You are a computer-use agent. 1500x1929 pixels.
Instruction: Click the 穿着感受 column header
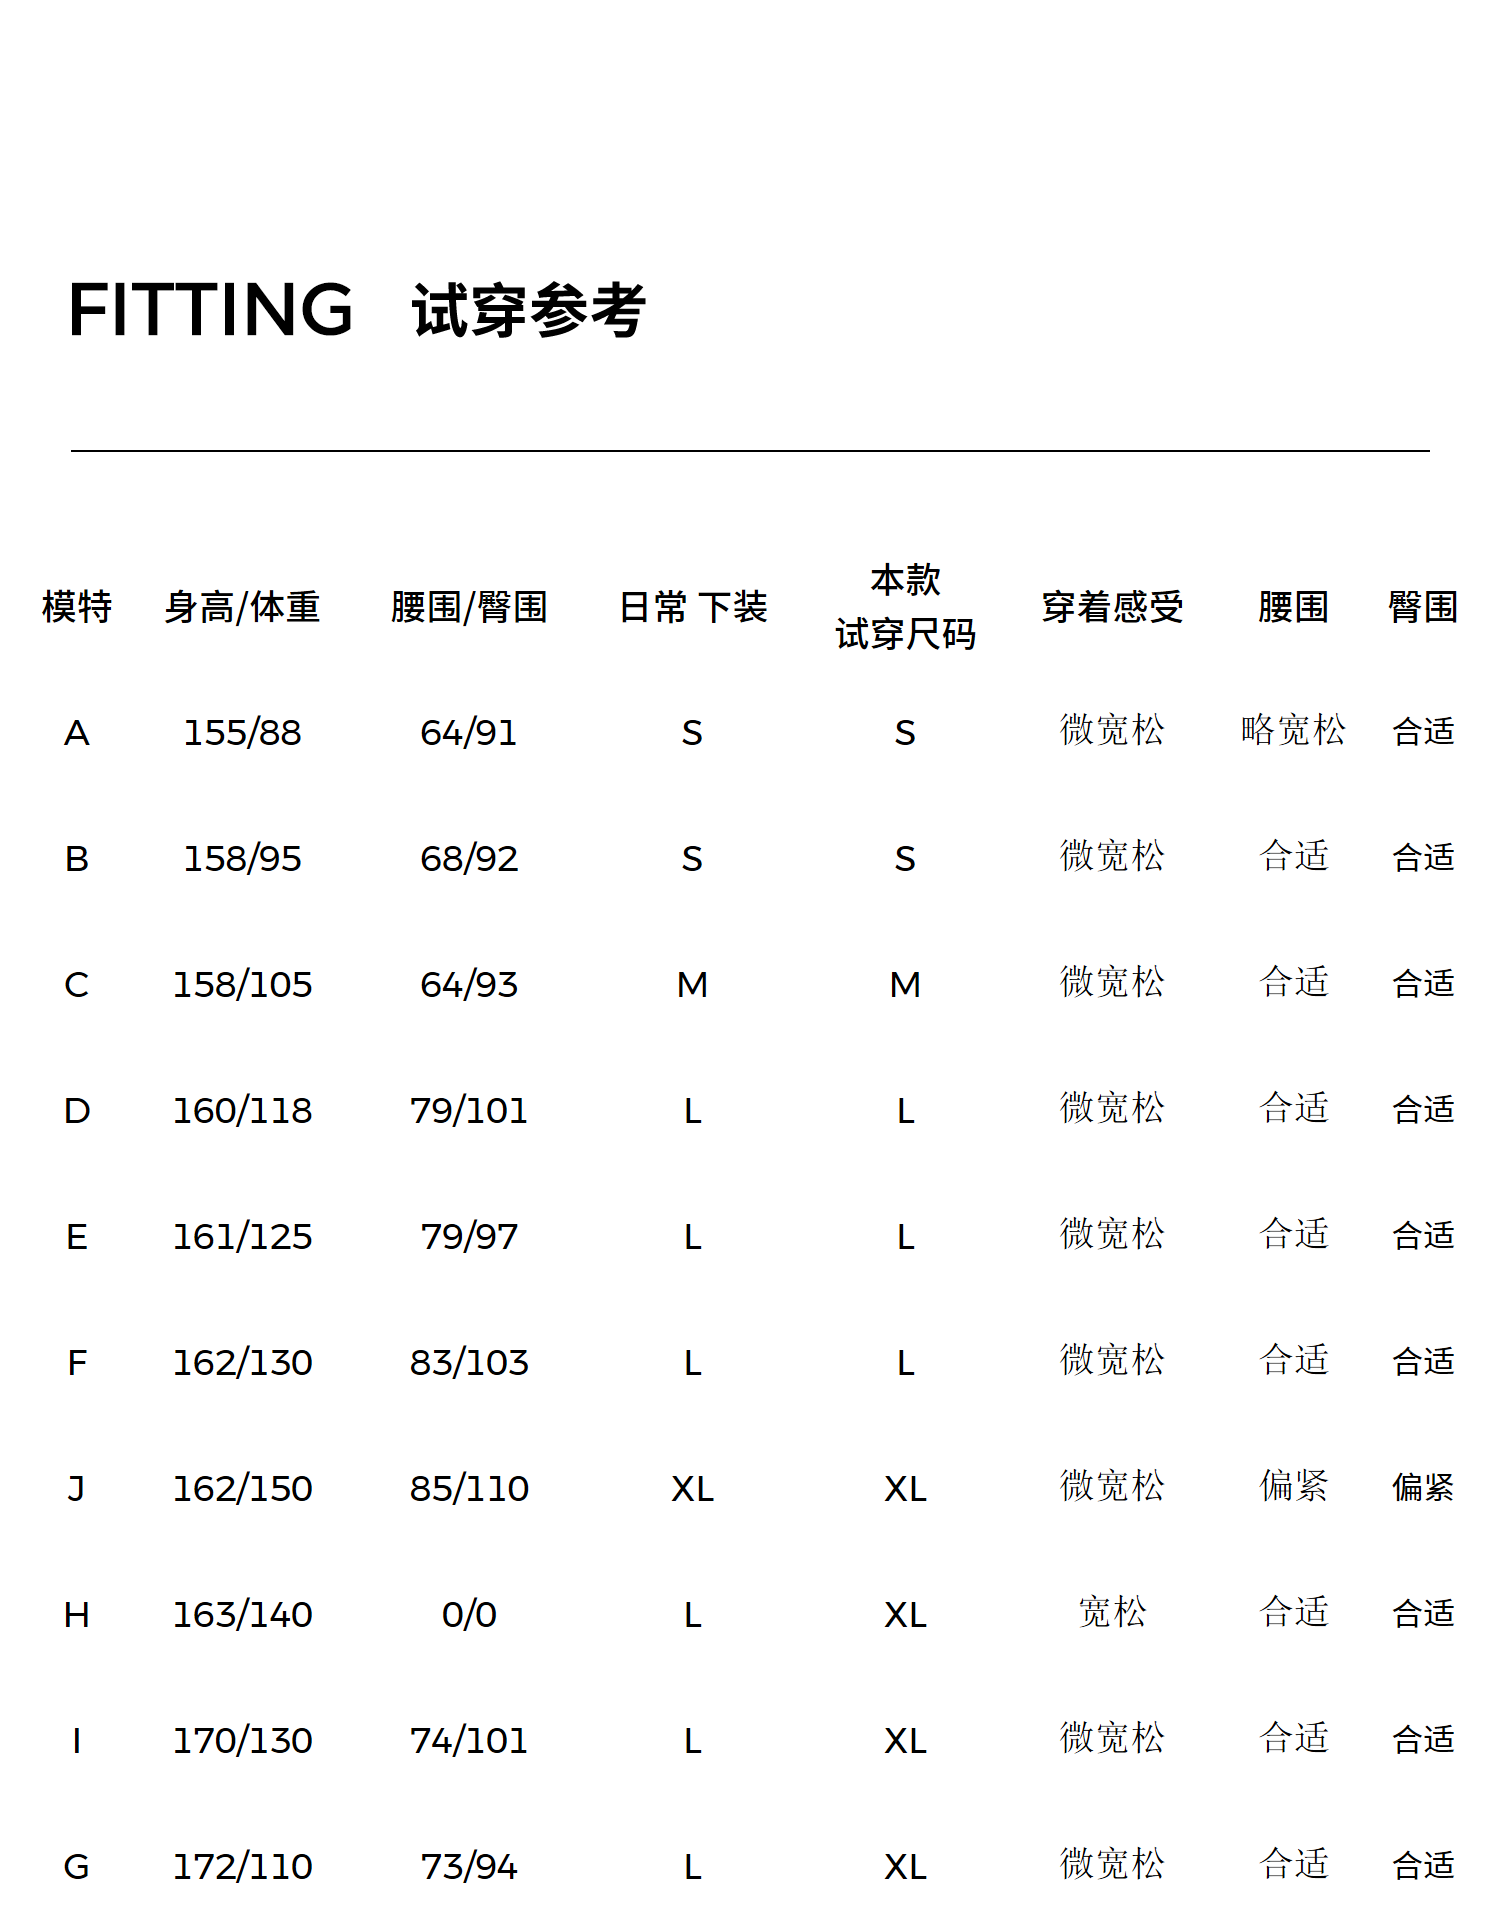coord(1112,607)
